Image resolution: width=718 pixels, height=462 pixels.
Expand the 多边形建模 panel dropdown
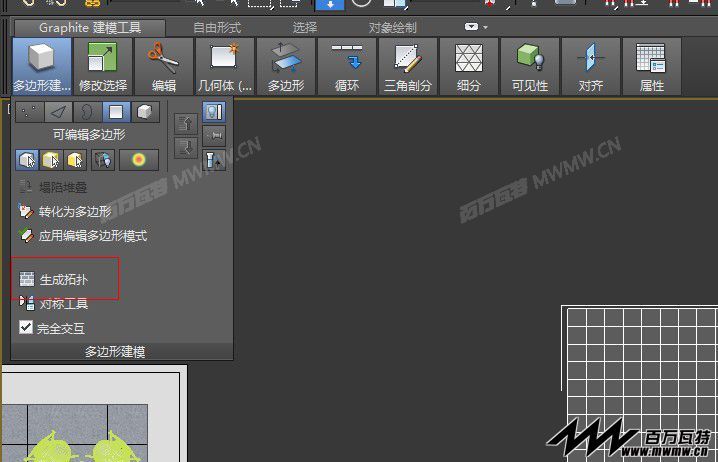pos(115,352)
